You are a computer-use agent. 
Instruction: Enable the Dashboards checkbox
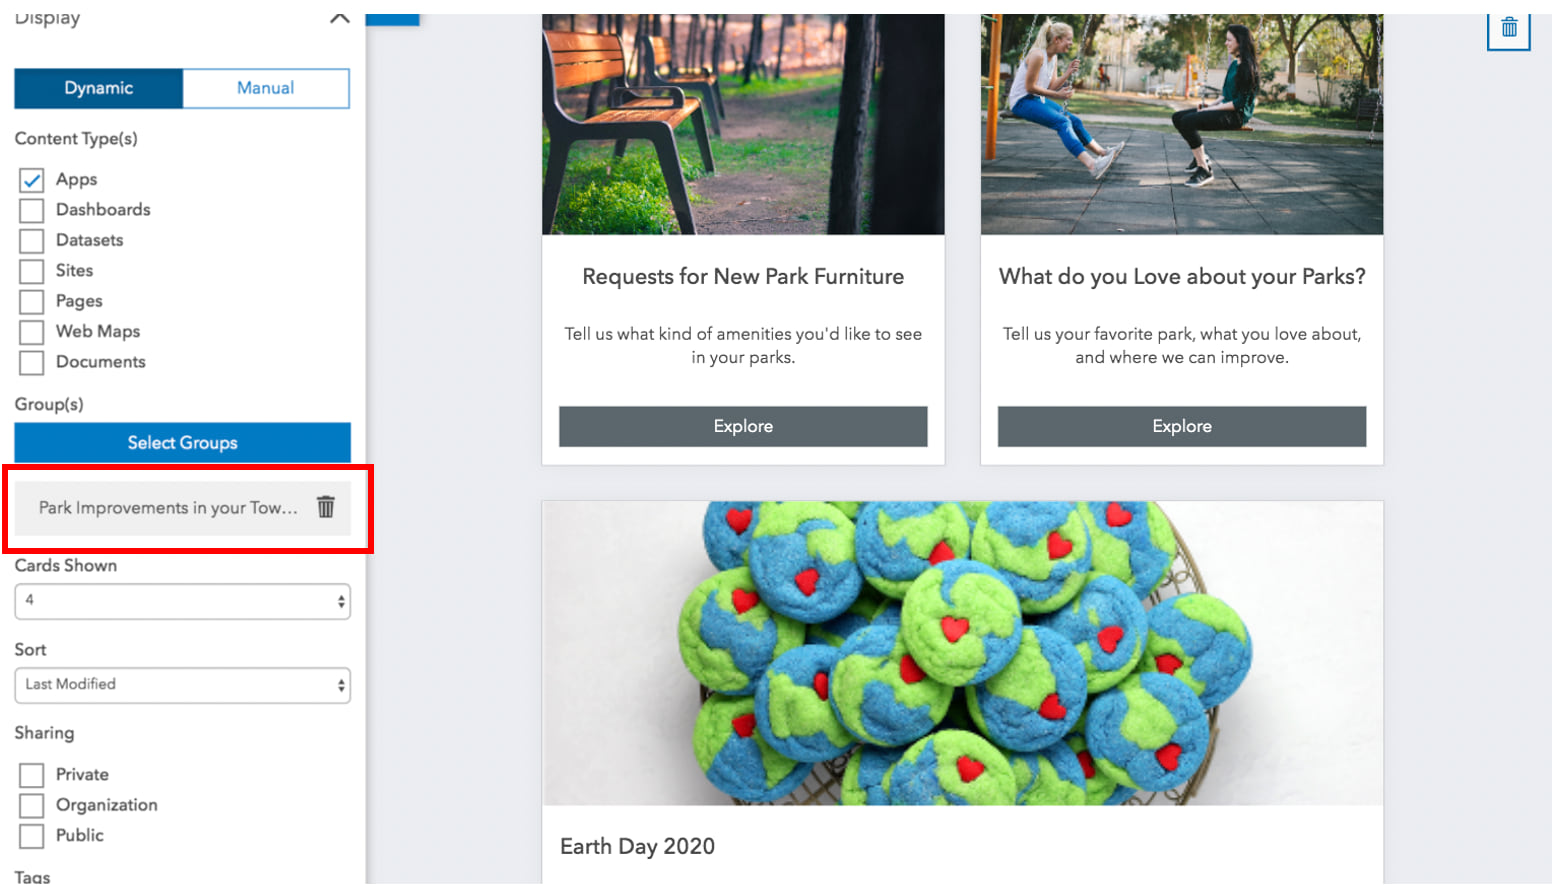[x=32, y=210]
